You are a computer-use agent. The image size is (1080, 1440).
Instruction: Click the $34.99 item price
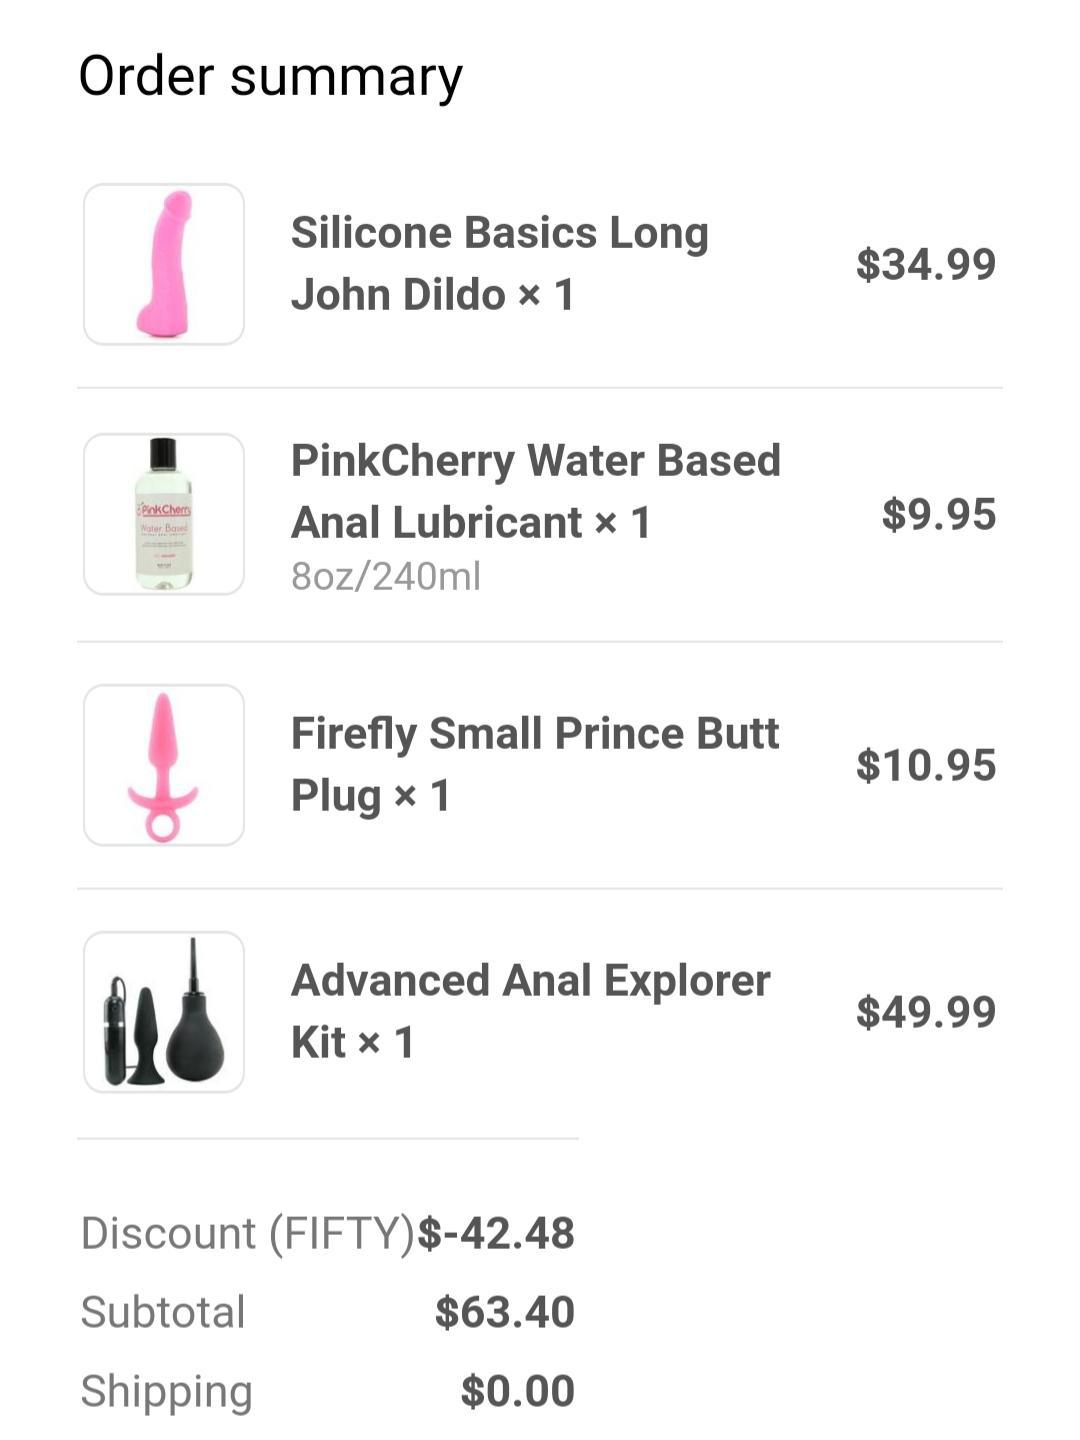pos(926,264)
